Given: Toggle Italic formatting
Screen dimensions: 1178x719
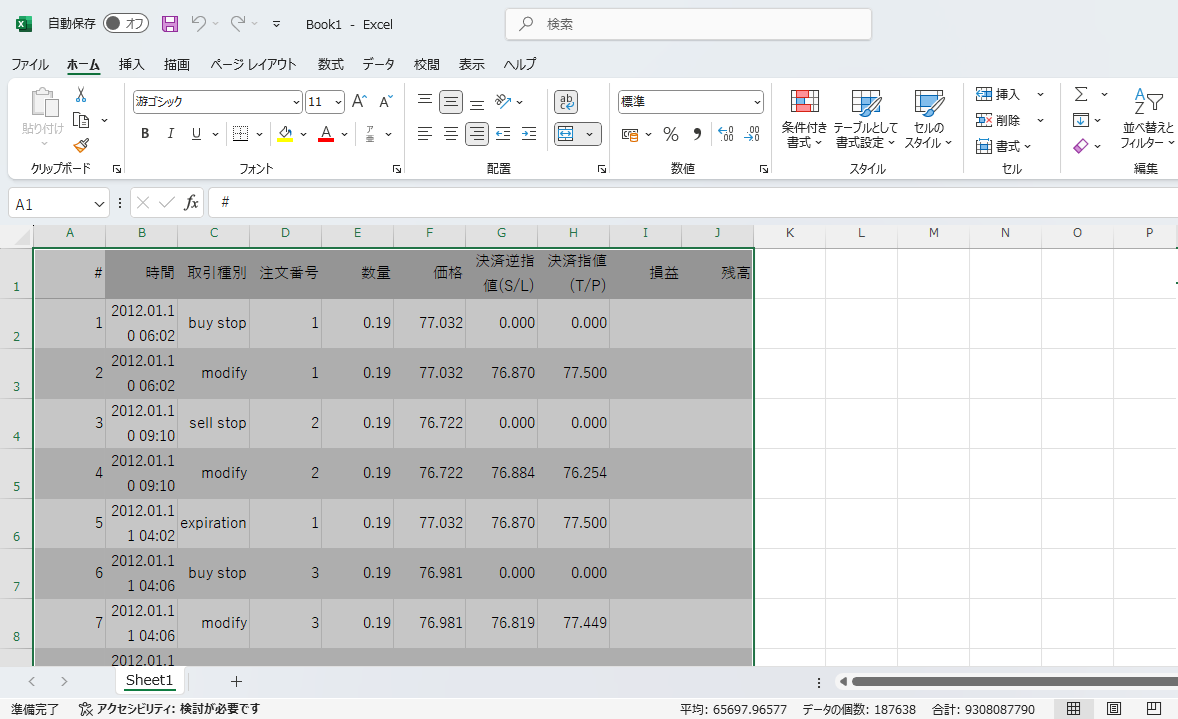Looking at the screenshot, I should (171, 134).
